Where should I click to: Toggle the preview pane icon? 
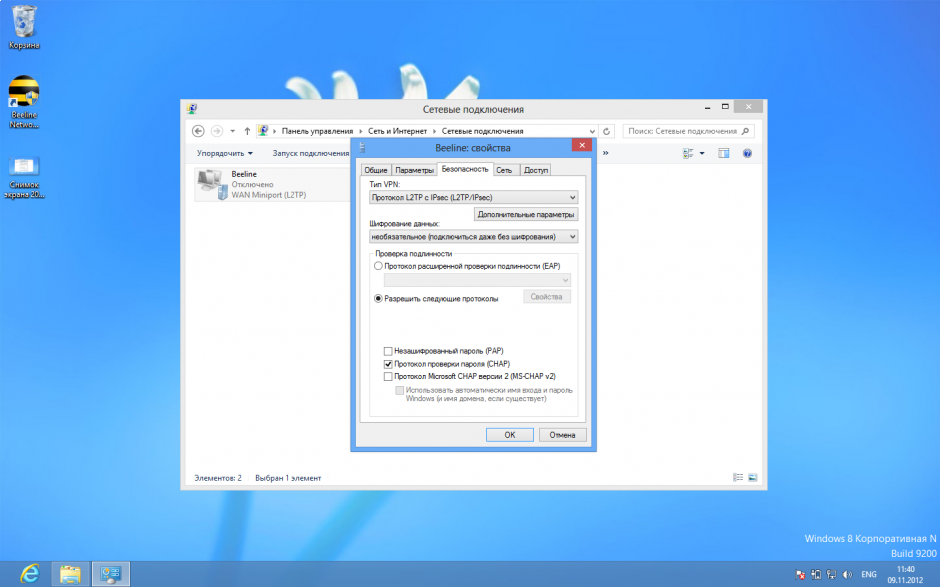click(x=724, y=153)
